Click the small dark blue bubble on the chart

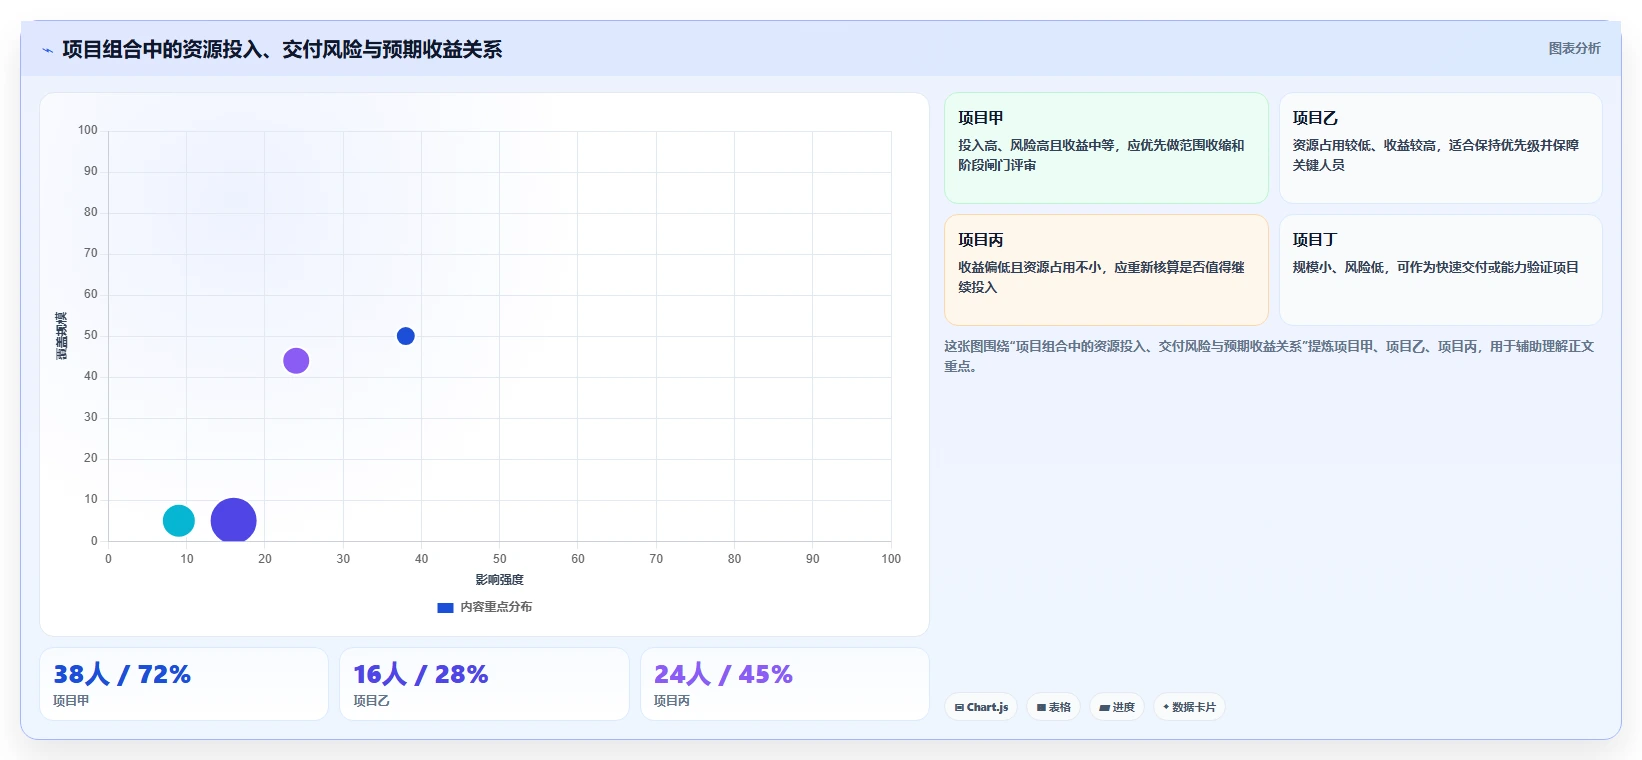pyautogui.click(x=405, y=336)
